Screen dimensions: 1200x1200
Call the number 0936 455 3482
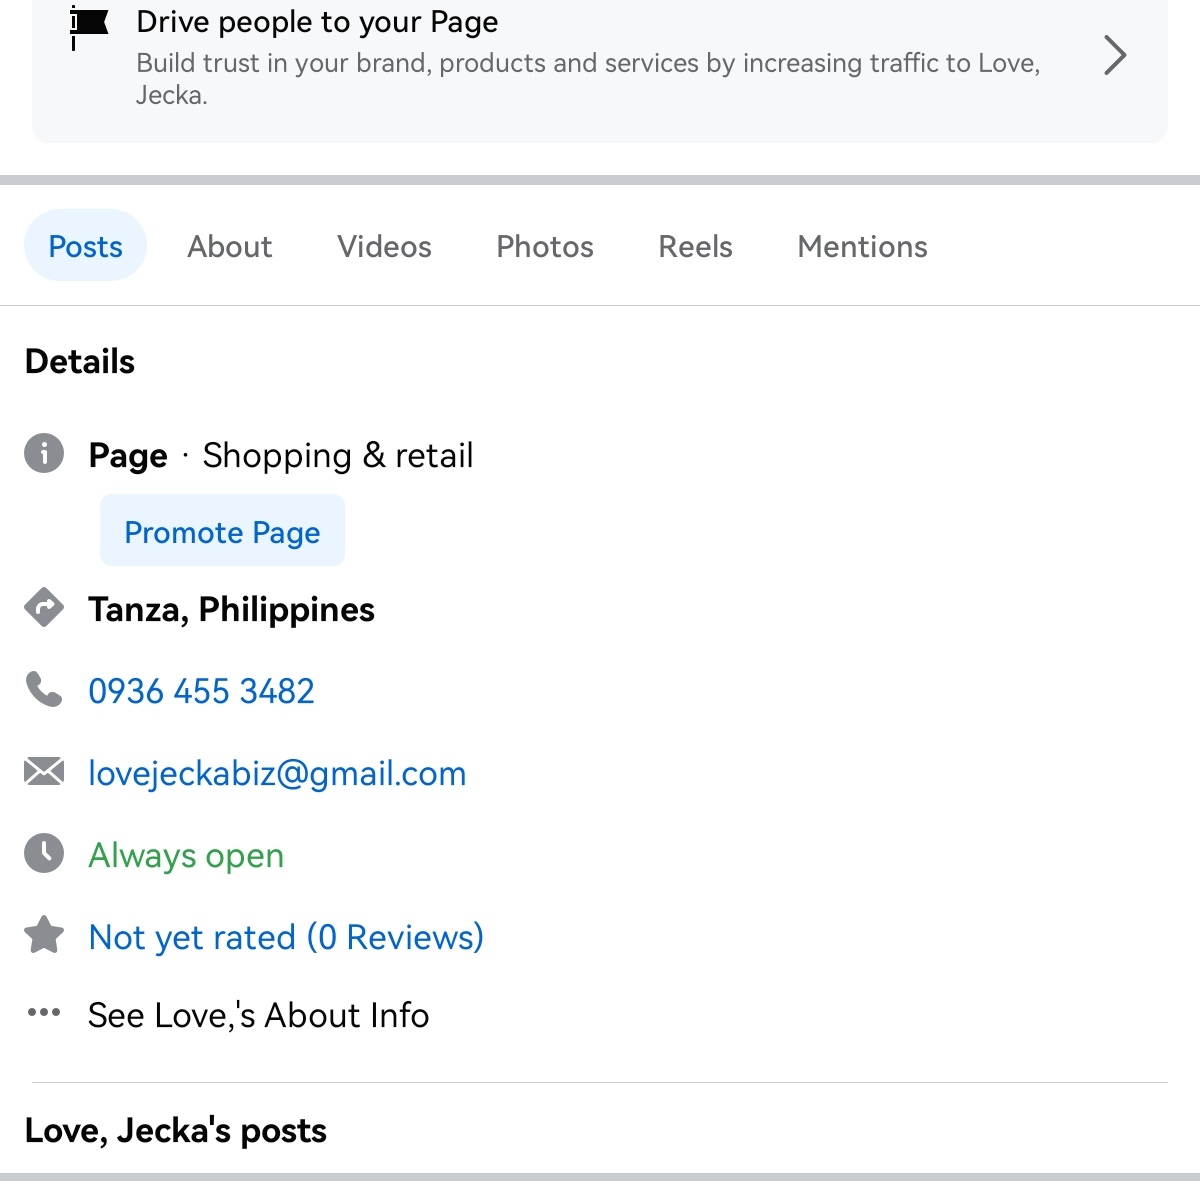click(x=201, y=691)
